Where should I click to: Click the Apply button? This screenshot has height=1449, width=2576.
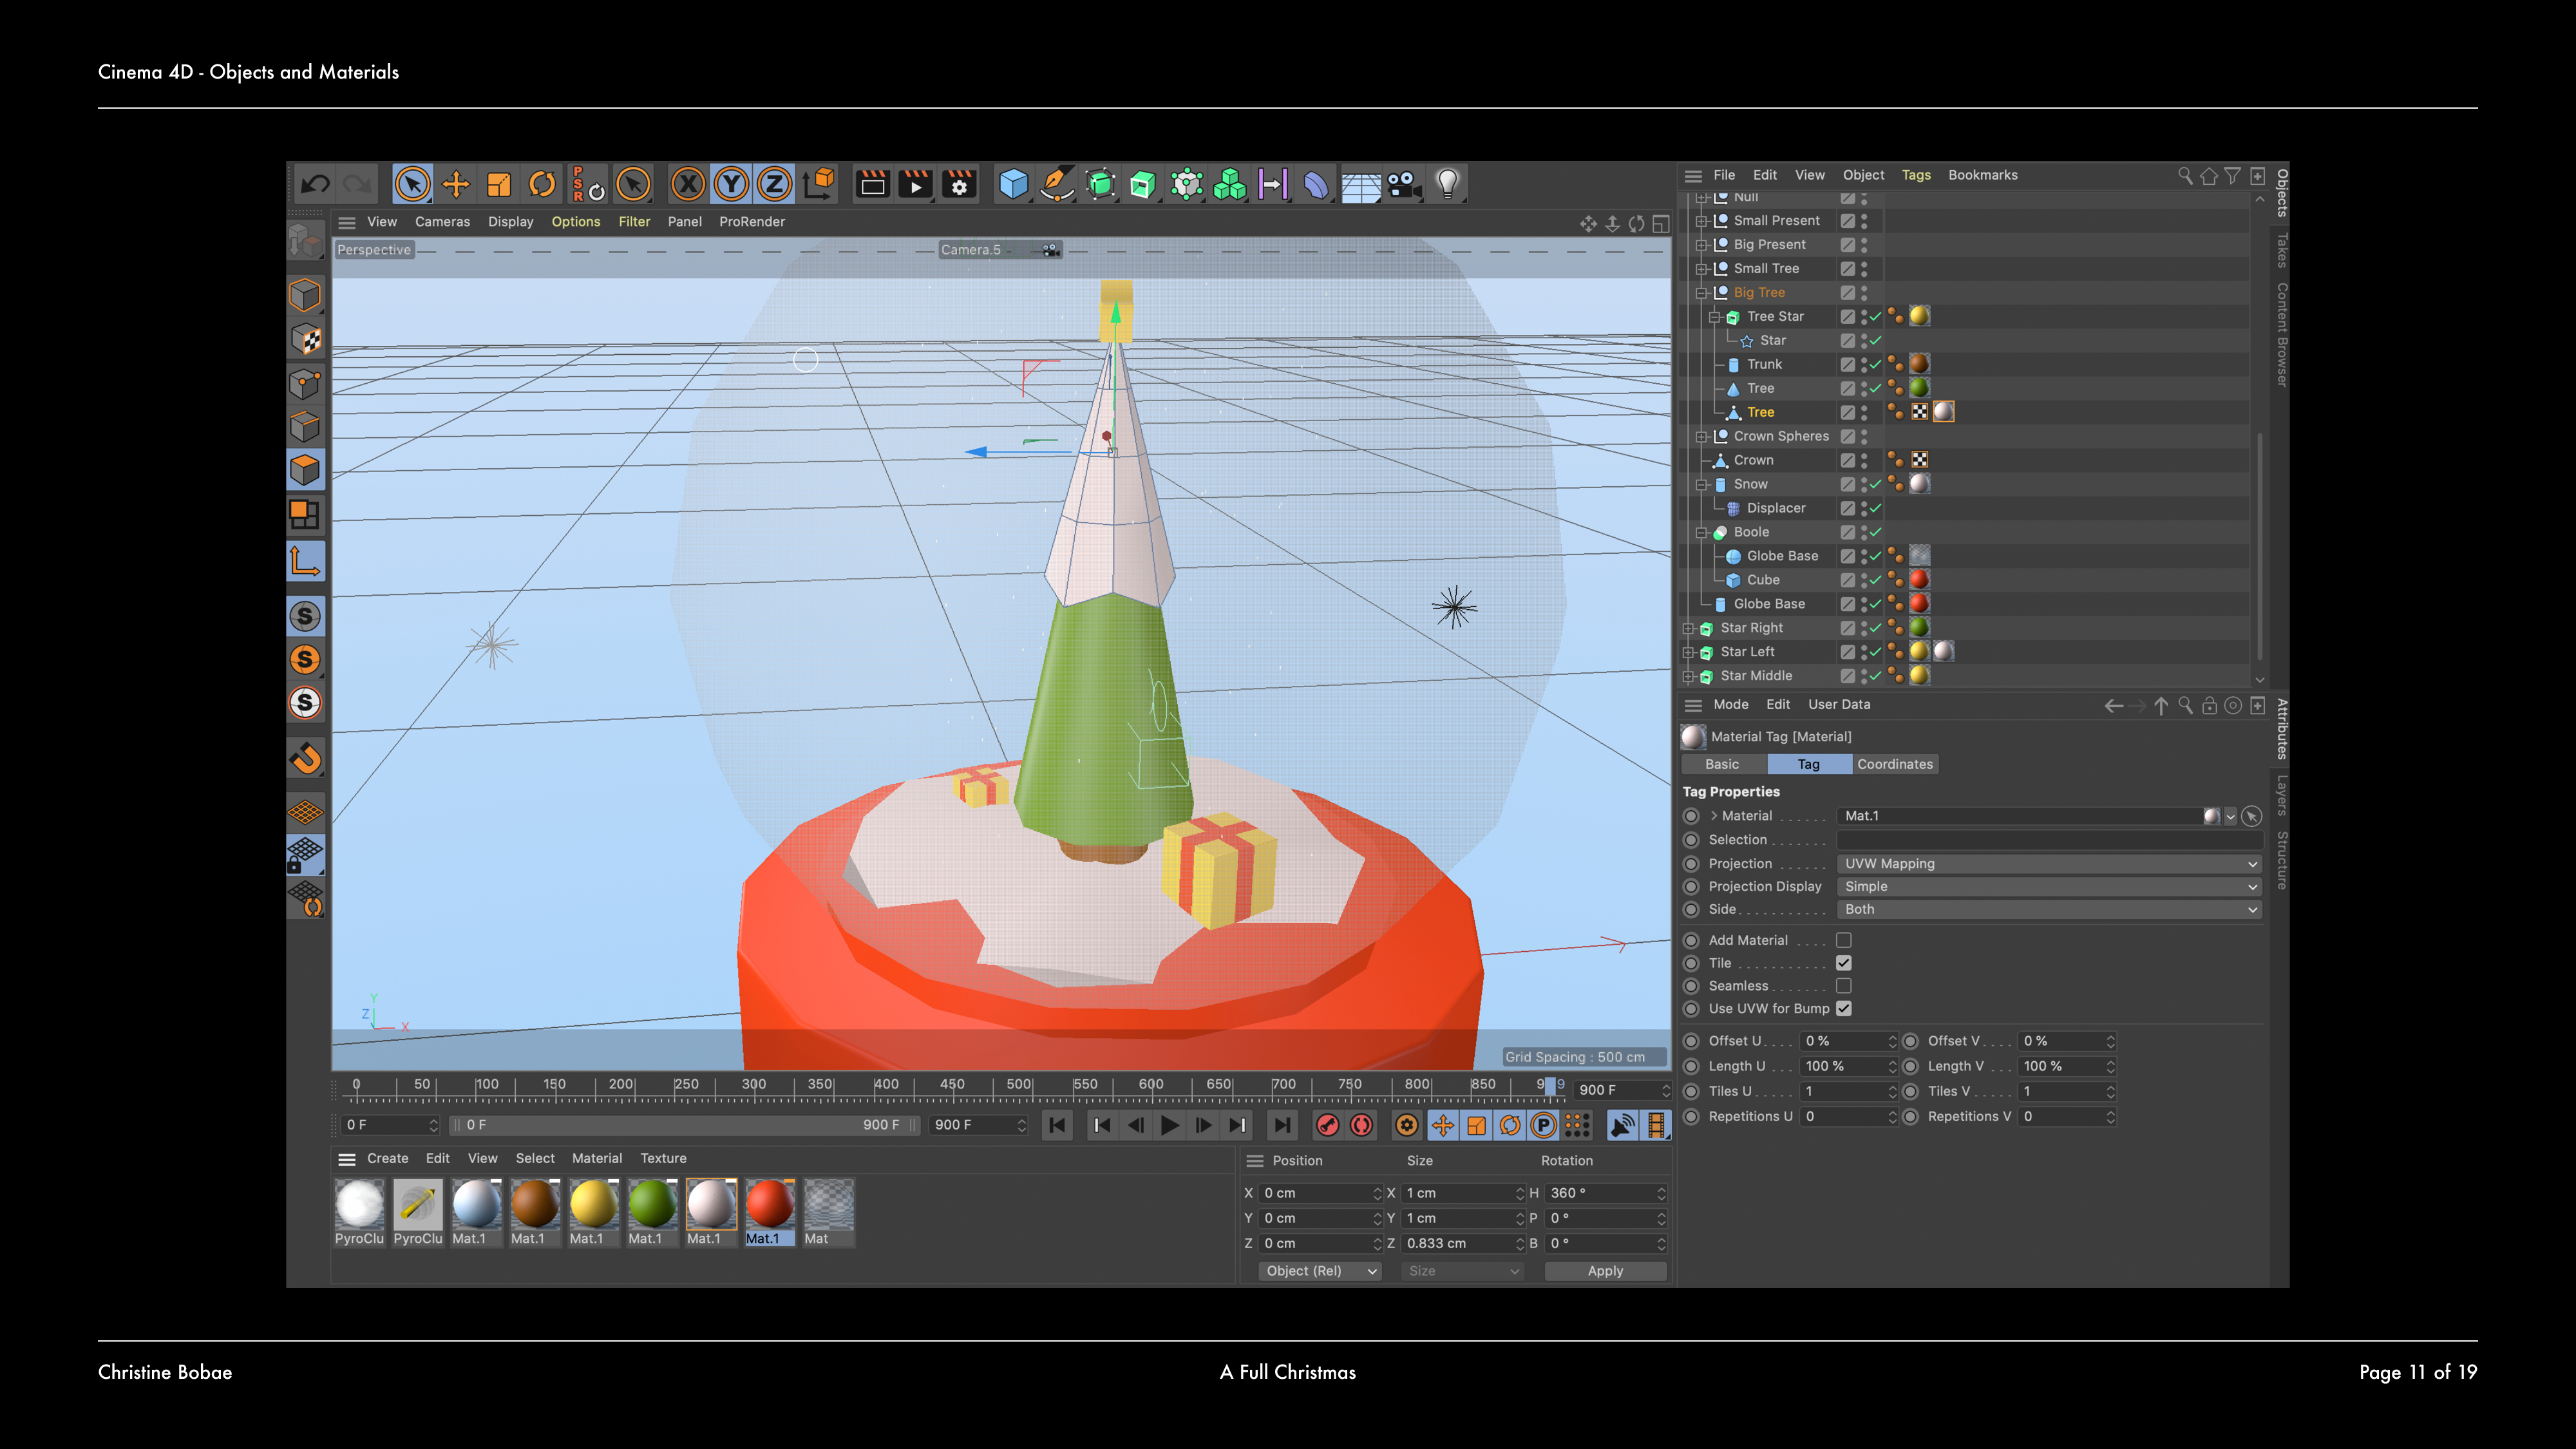point(1605,1271)
